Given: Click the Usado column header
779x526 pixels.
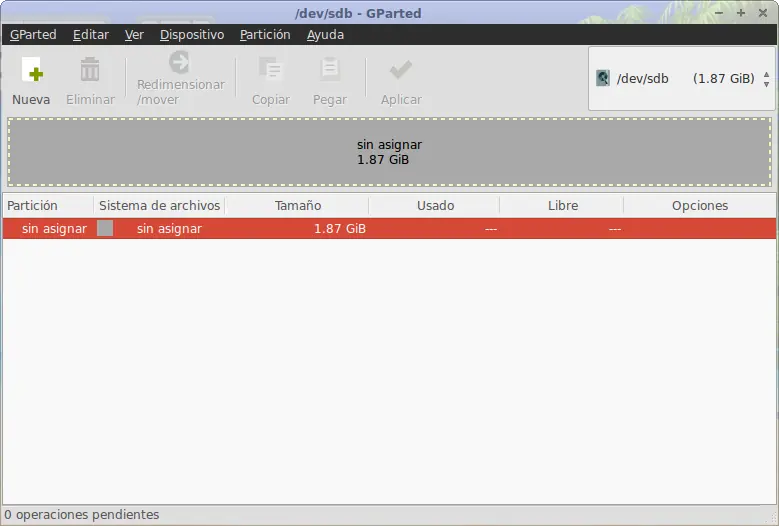Looking at the screenshot, I should coord(435,206).
